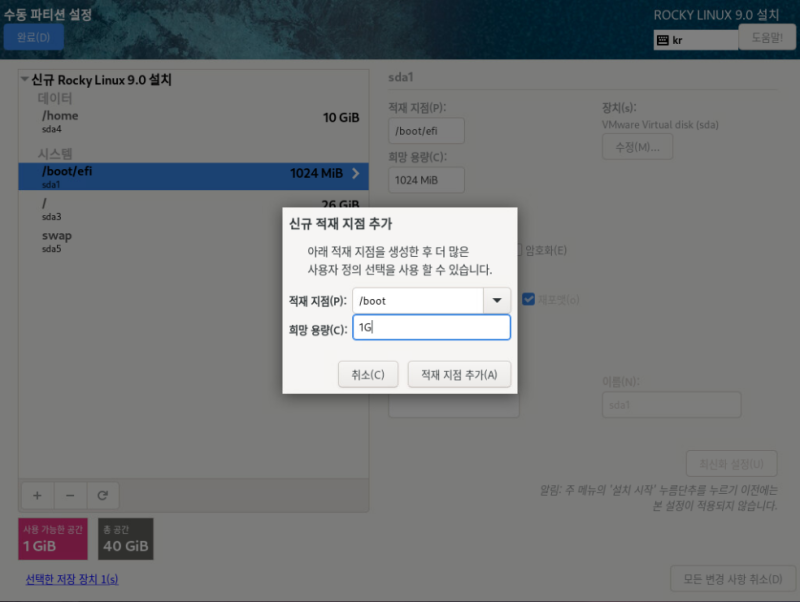Click the sda1 heading in the right panel
Image resolution: width=800 pixels, height=602 pixels.
(401, 77)
